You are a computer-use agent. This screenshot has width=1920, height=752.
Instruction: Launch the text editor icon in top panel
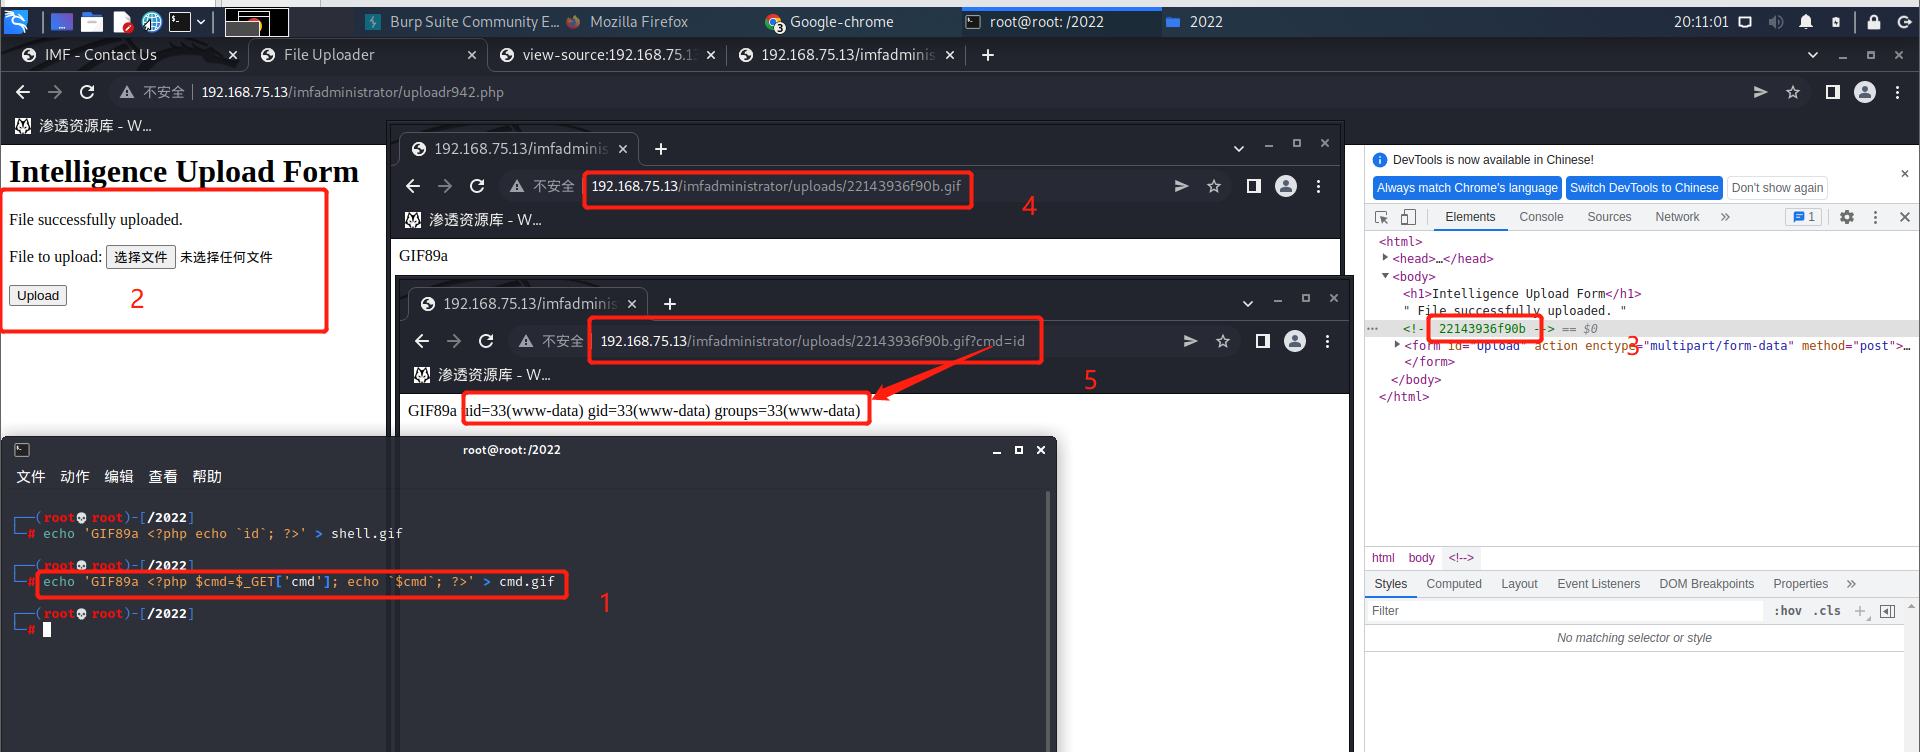click(123, 22)
